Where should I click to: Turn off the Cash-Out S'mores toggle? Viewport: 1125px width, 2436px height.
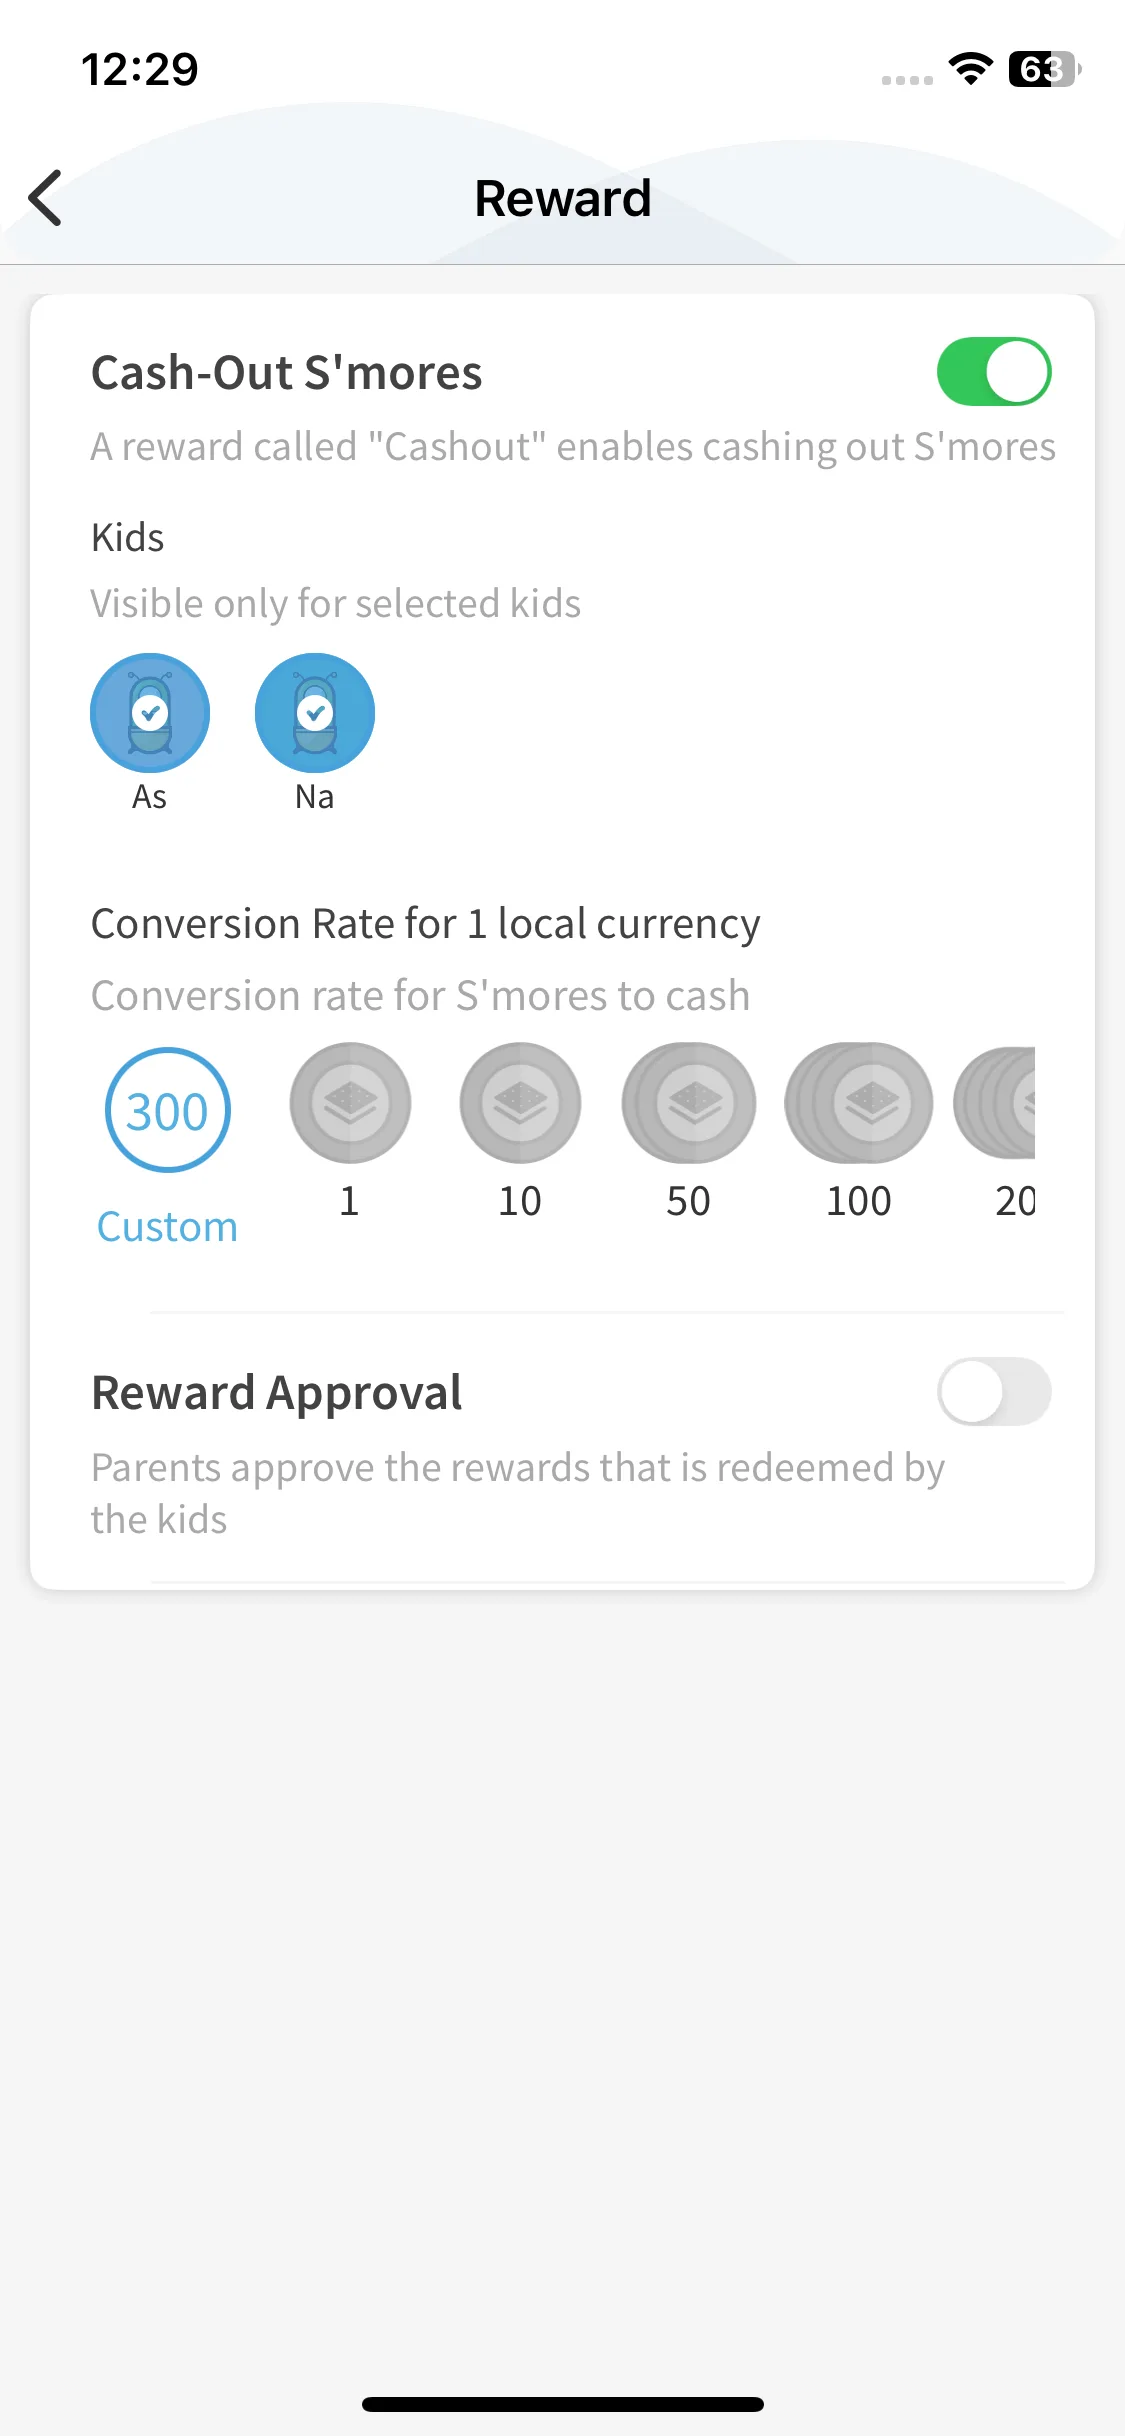(x=993, y=372)
